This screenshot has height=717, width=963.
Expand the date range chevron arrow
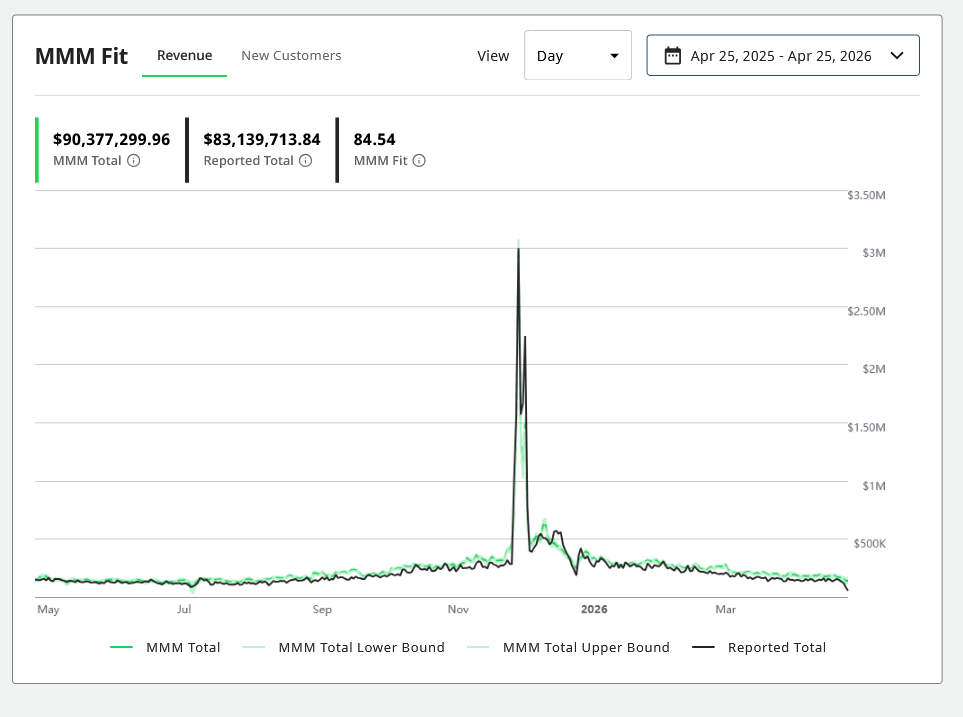(x=897, y=56)
